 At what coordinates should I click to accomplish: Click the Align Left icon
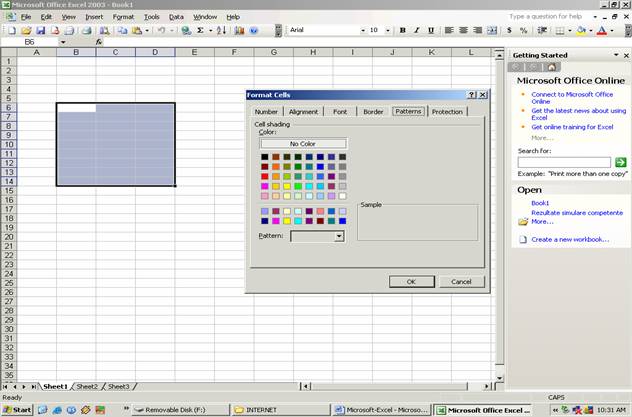coord(449,30)
